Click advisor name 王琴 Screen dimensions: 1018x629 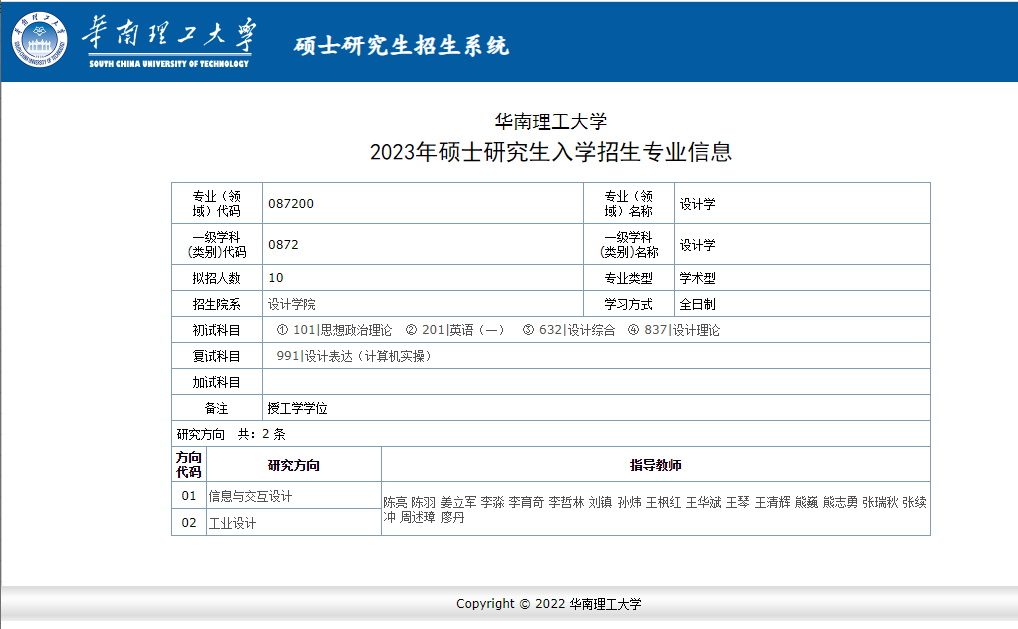pyautogui.click(x=738, y=502)
